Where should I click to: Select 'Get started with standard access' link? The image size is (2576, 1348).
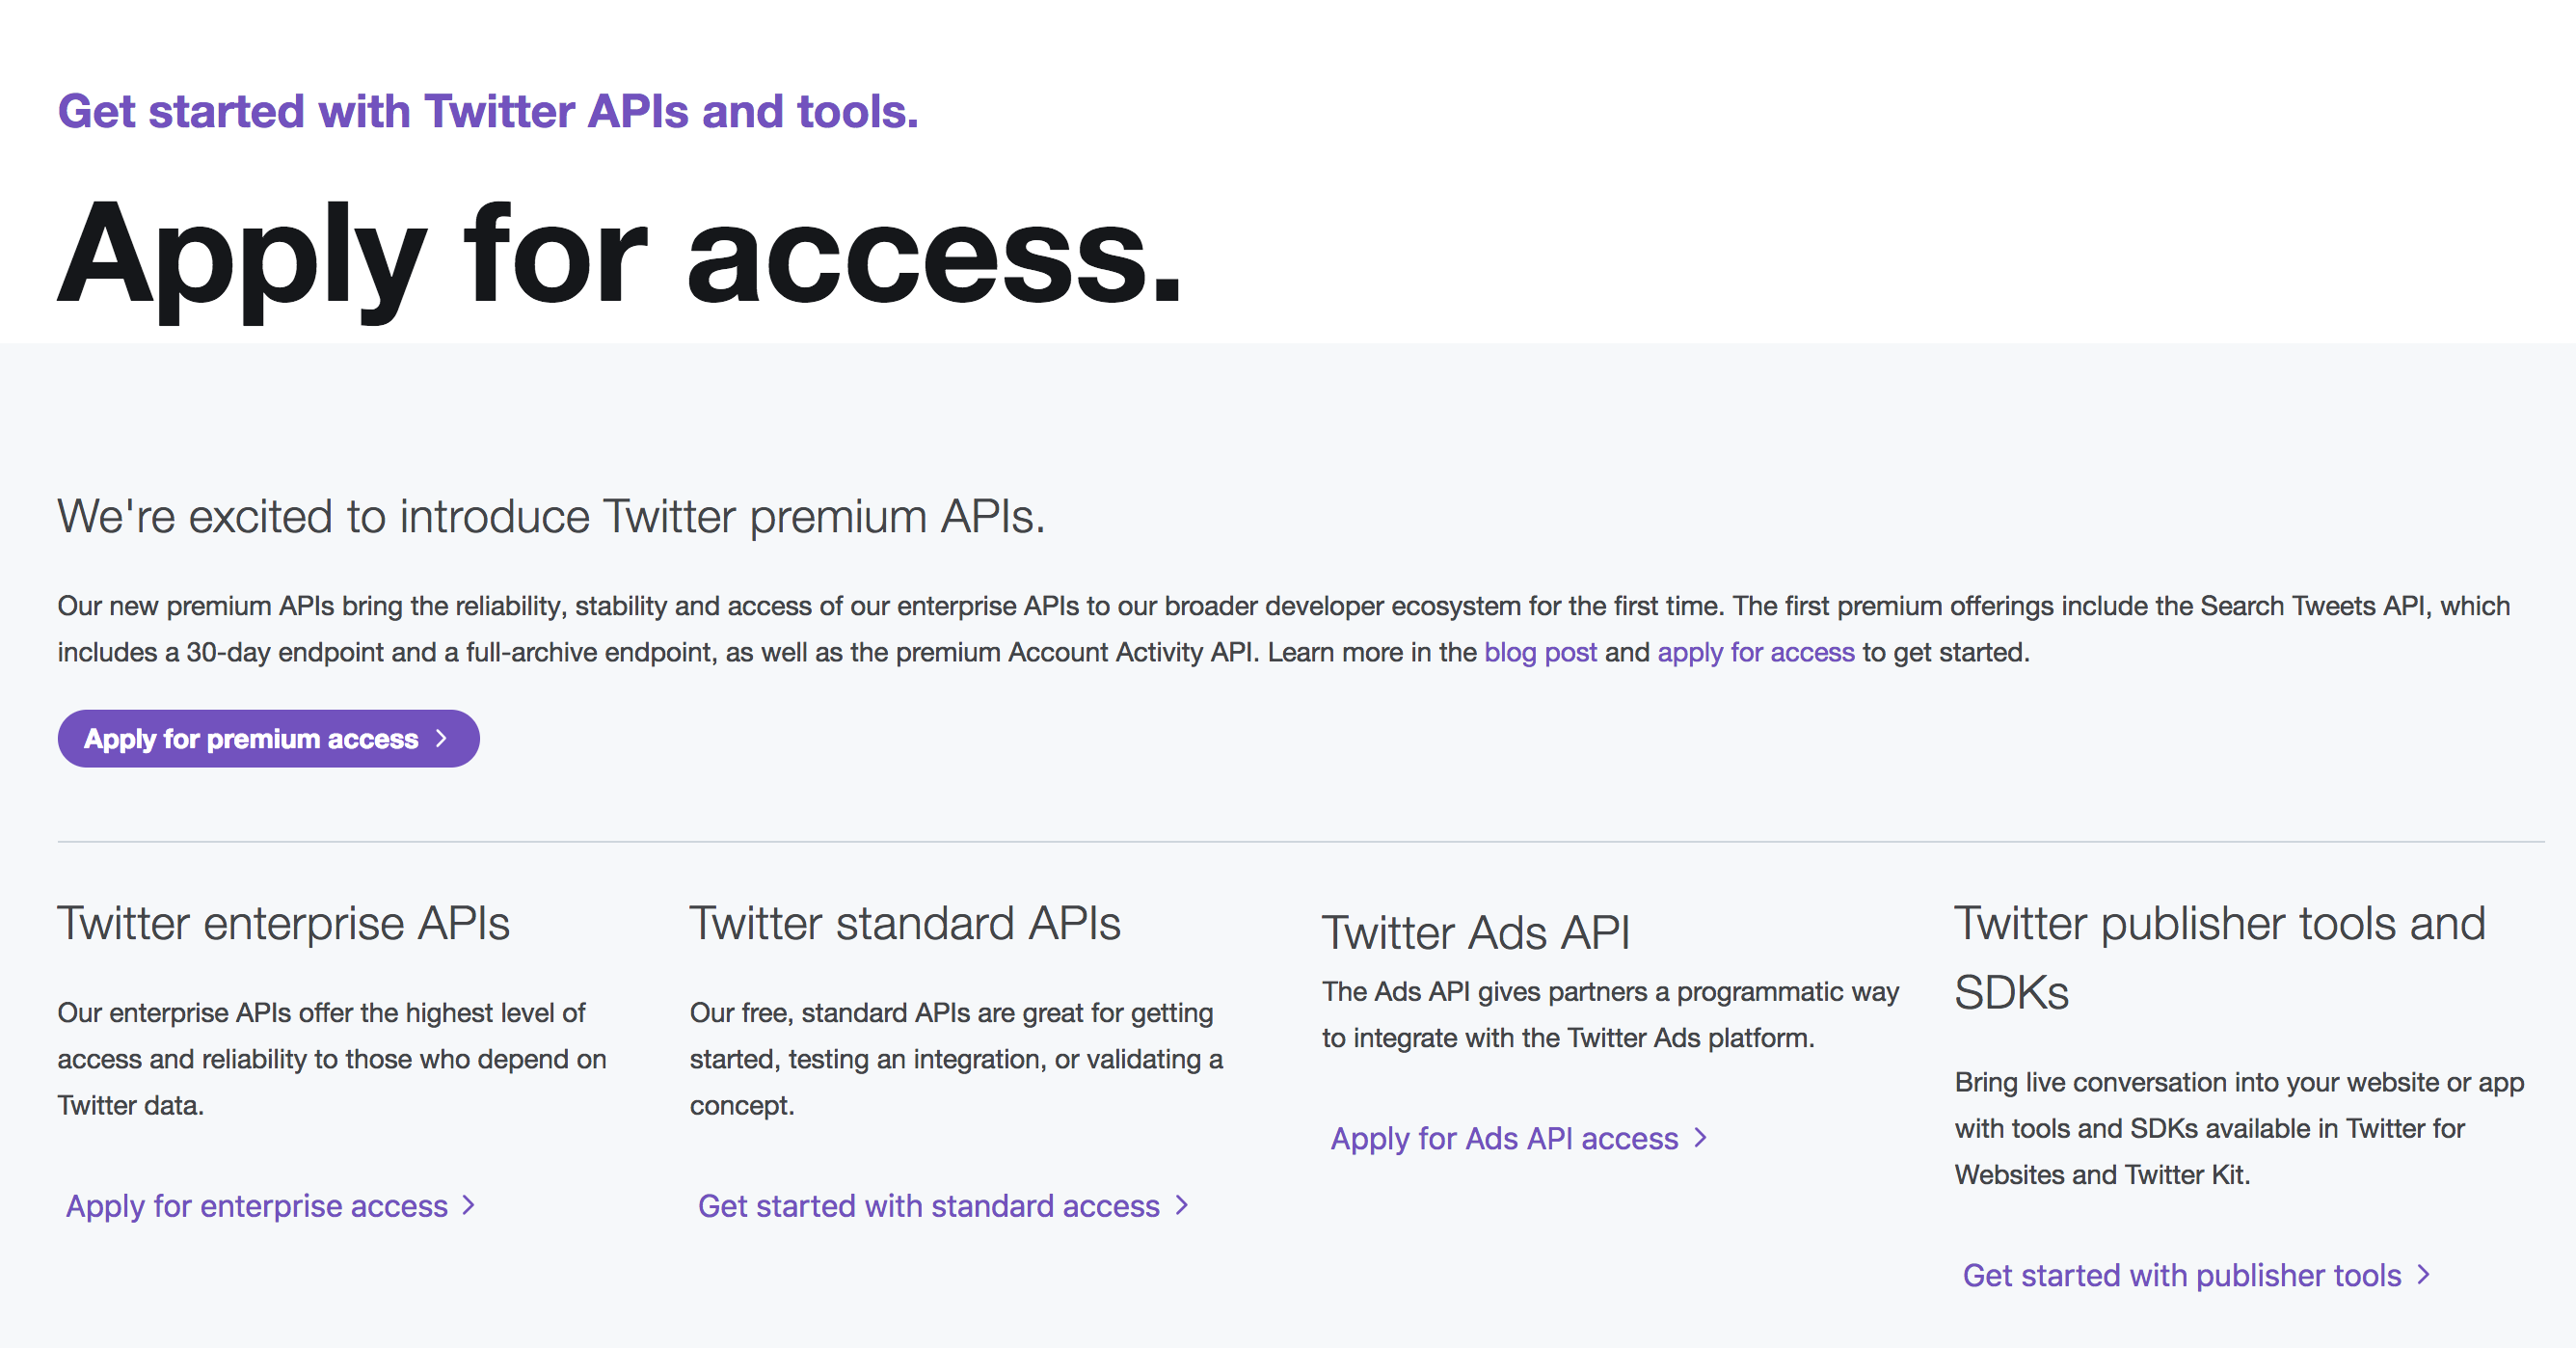click(928, 1206)
